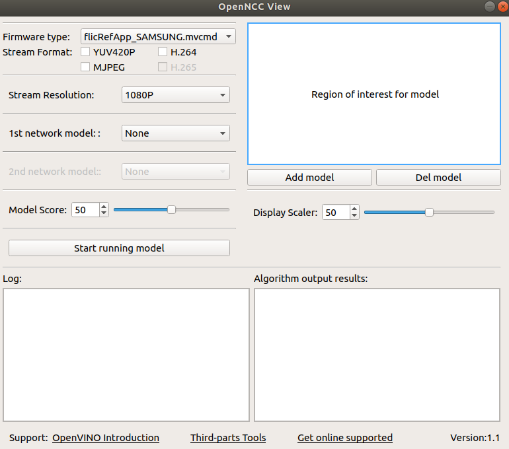The image size is (509, 449).
Task: Click the Del model button
Action: [438, 177]
